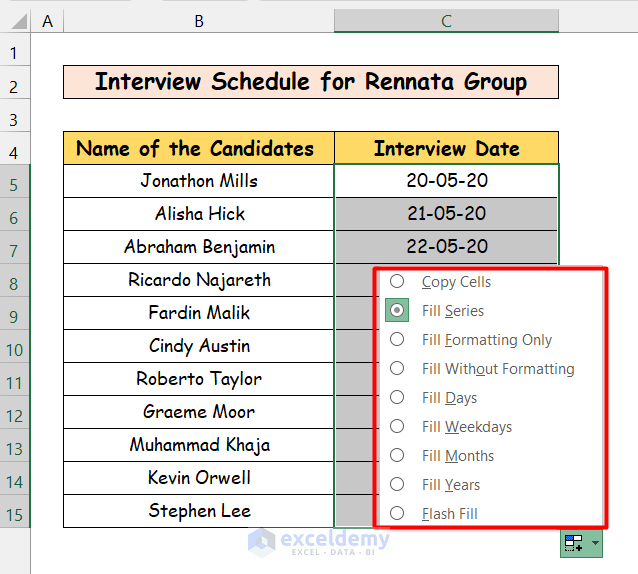
Task: Open the Auto Fill Options button
Action: tap(574, 544)
